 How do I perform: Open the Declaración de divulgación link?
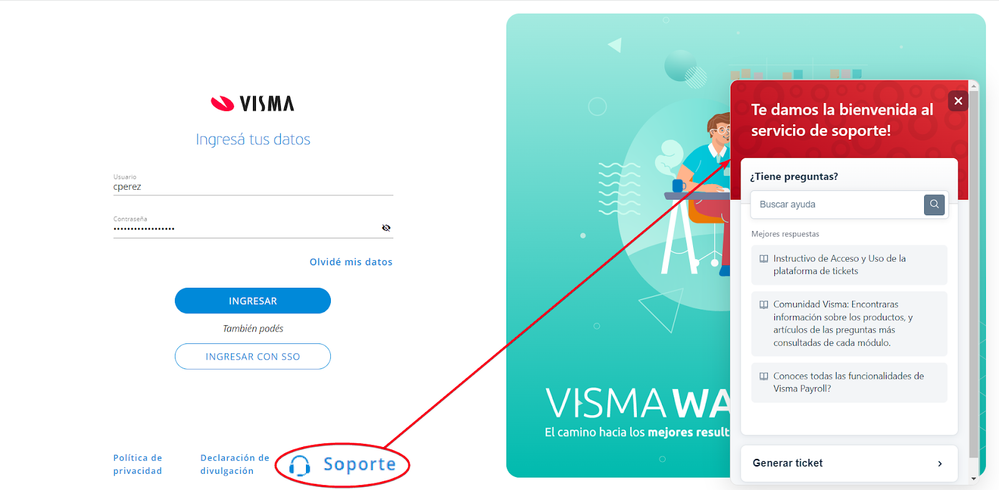234,465
